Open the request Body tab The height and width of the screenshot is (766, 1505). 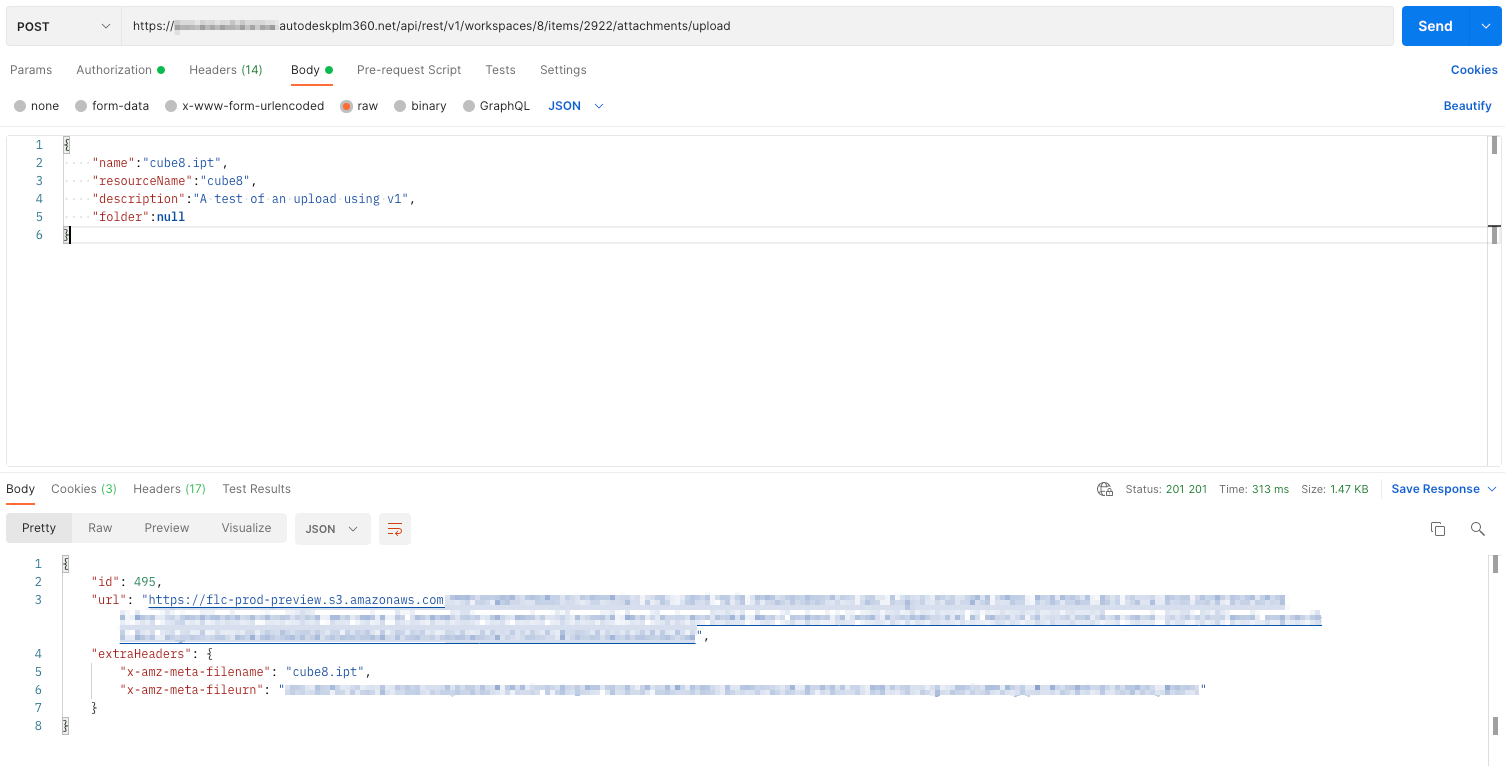pyautogui.click(x=312, y=70)
